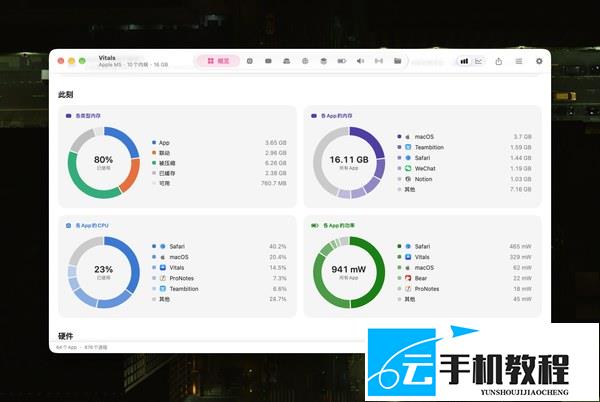This screenshot has width=600, height=402.
Task: Select Bear row in power list
Action: tap(465, 278)
